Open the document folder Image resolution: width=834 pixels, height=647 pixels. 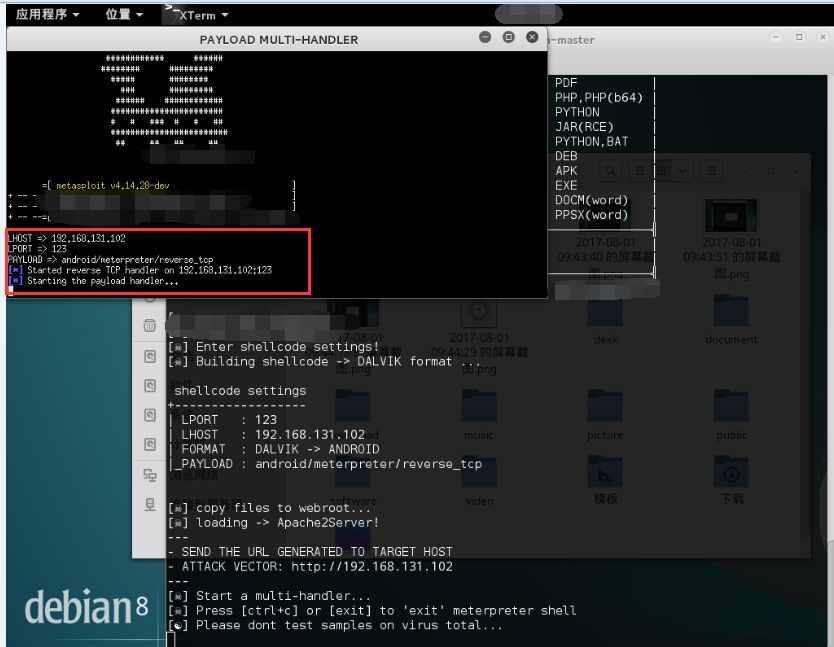point(731,318)
